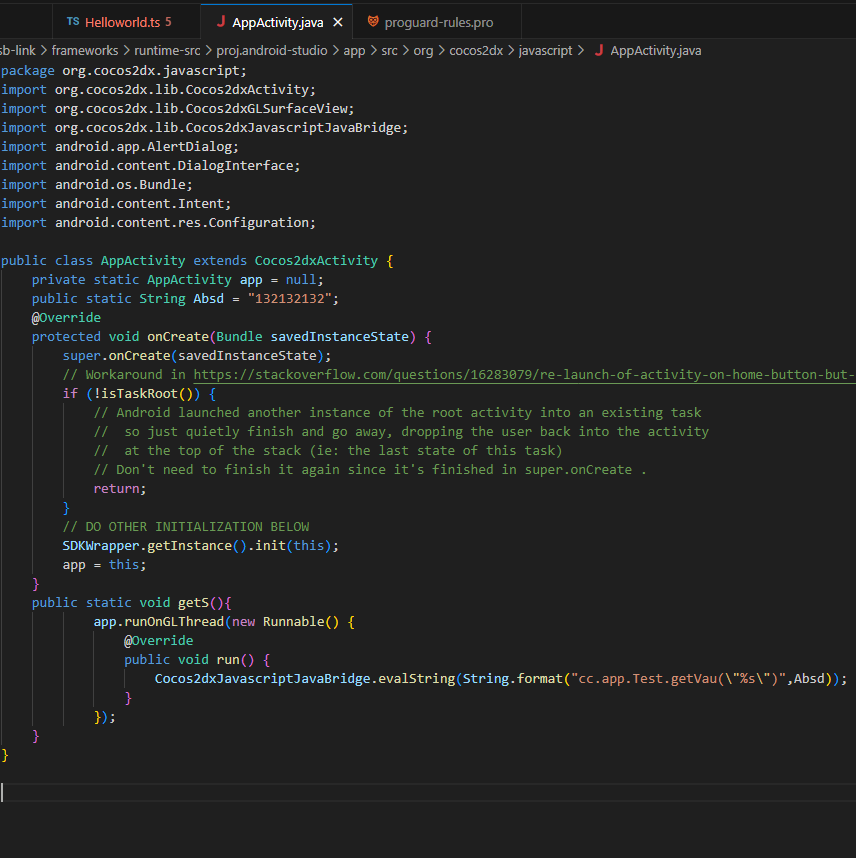Click the problem count badge on Helloworld.ts tab

[168, 22]
